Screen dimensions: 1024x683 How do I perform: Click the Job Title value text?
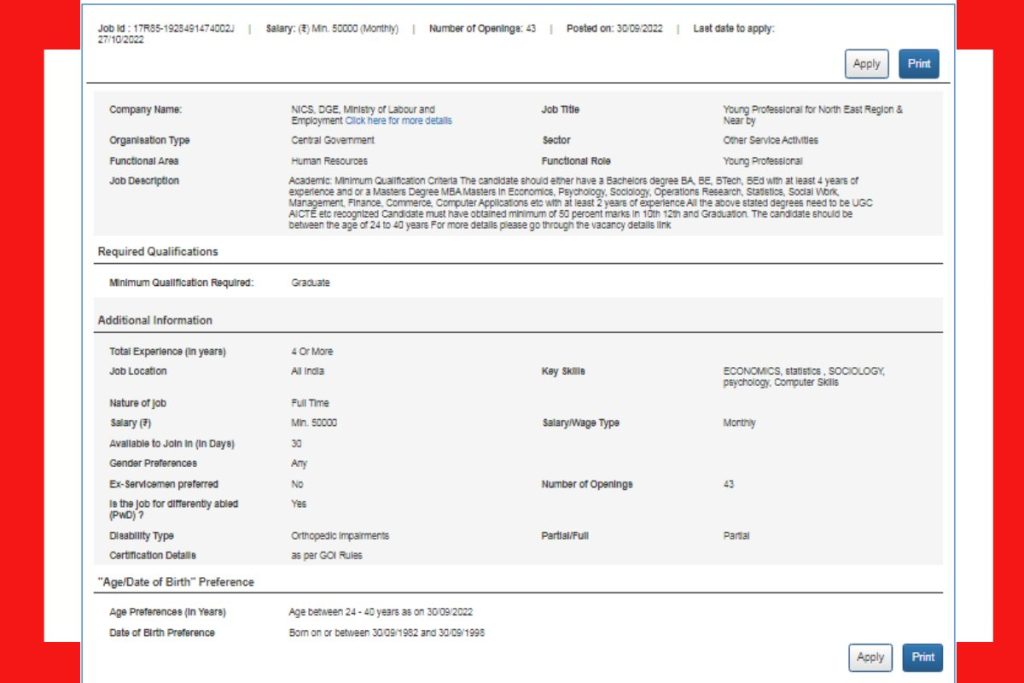[812, 115]
